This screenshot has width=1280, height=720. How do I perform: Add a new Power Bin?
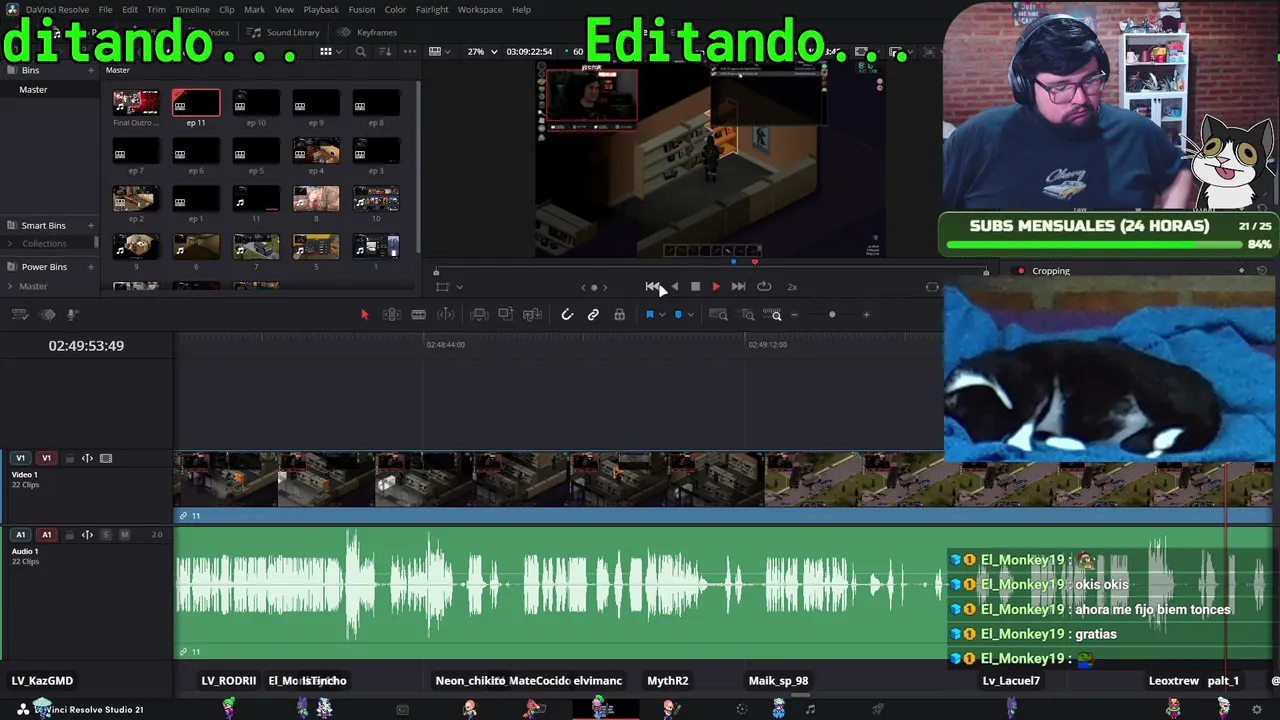tap(90, 267)
